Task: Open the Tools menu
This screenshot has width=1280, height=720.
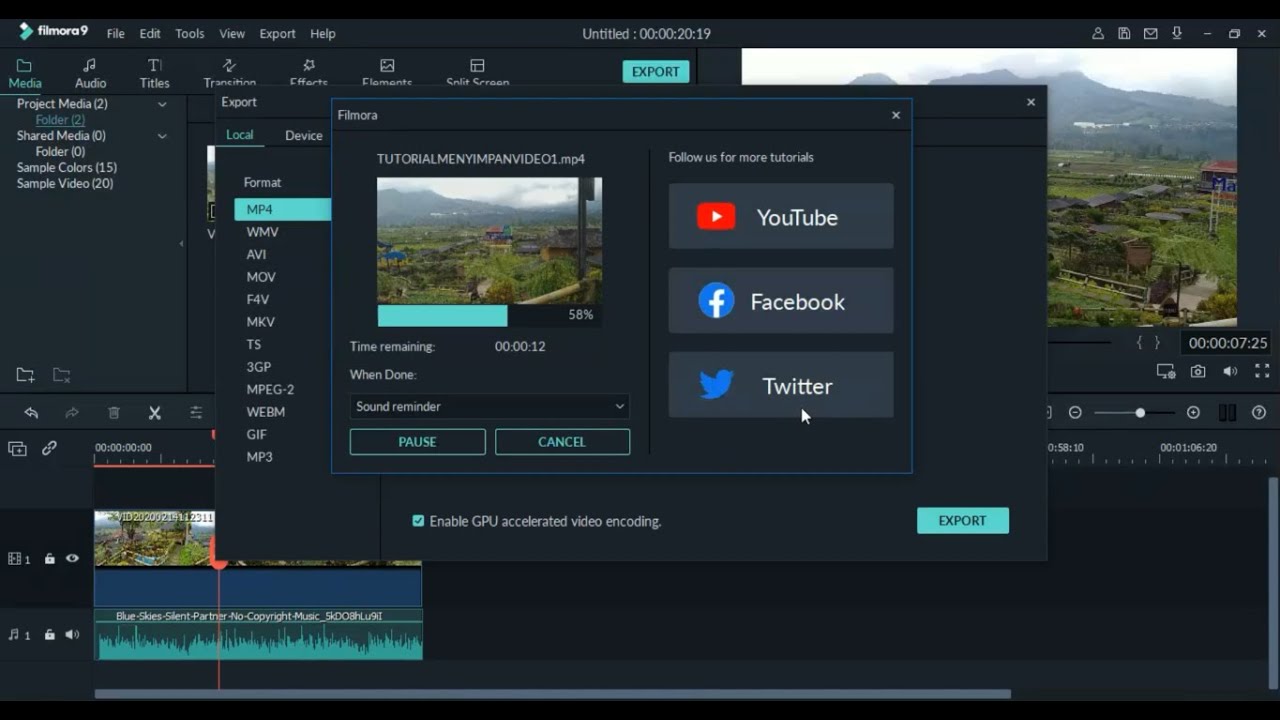Action: point(190,33)
